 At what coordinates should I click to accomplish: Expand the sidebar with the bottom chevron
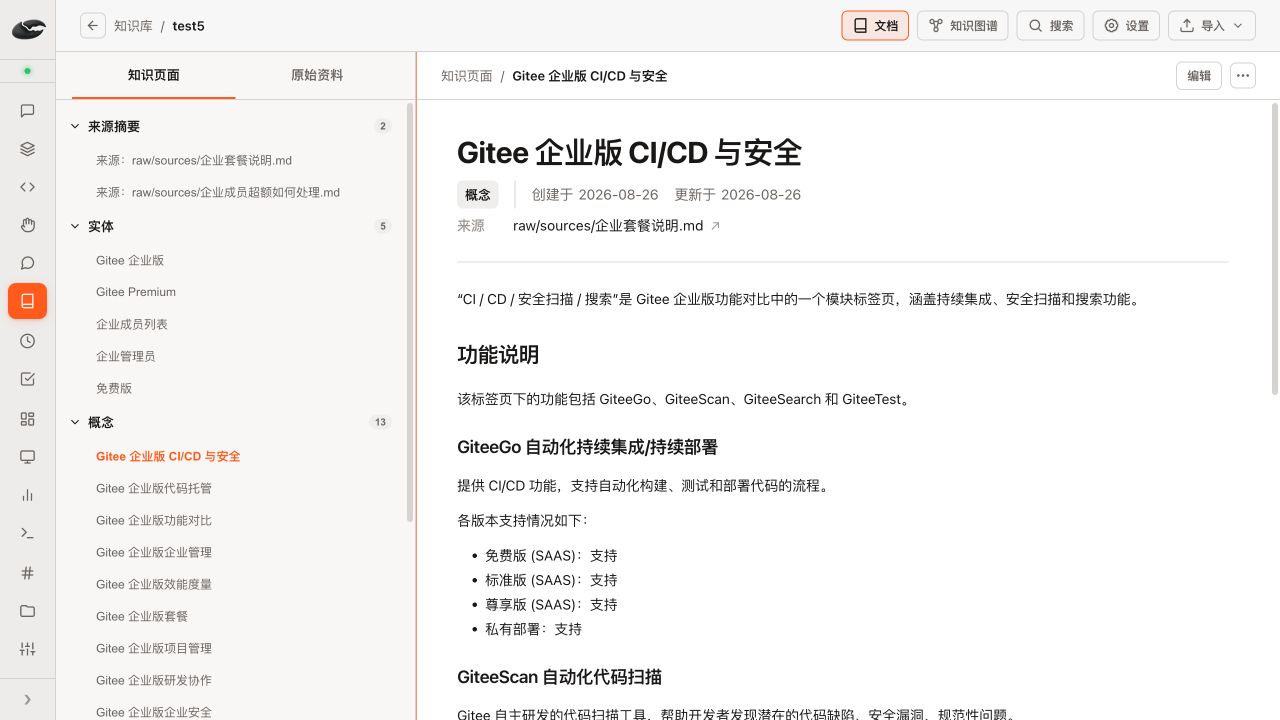(28, 700)
